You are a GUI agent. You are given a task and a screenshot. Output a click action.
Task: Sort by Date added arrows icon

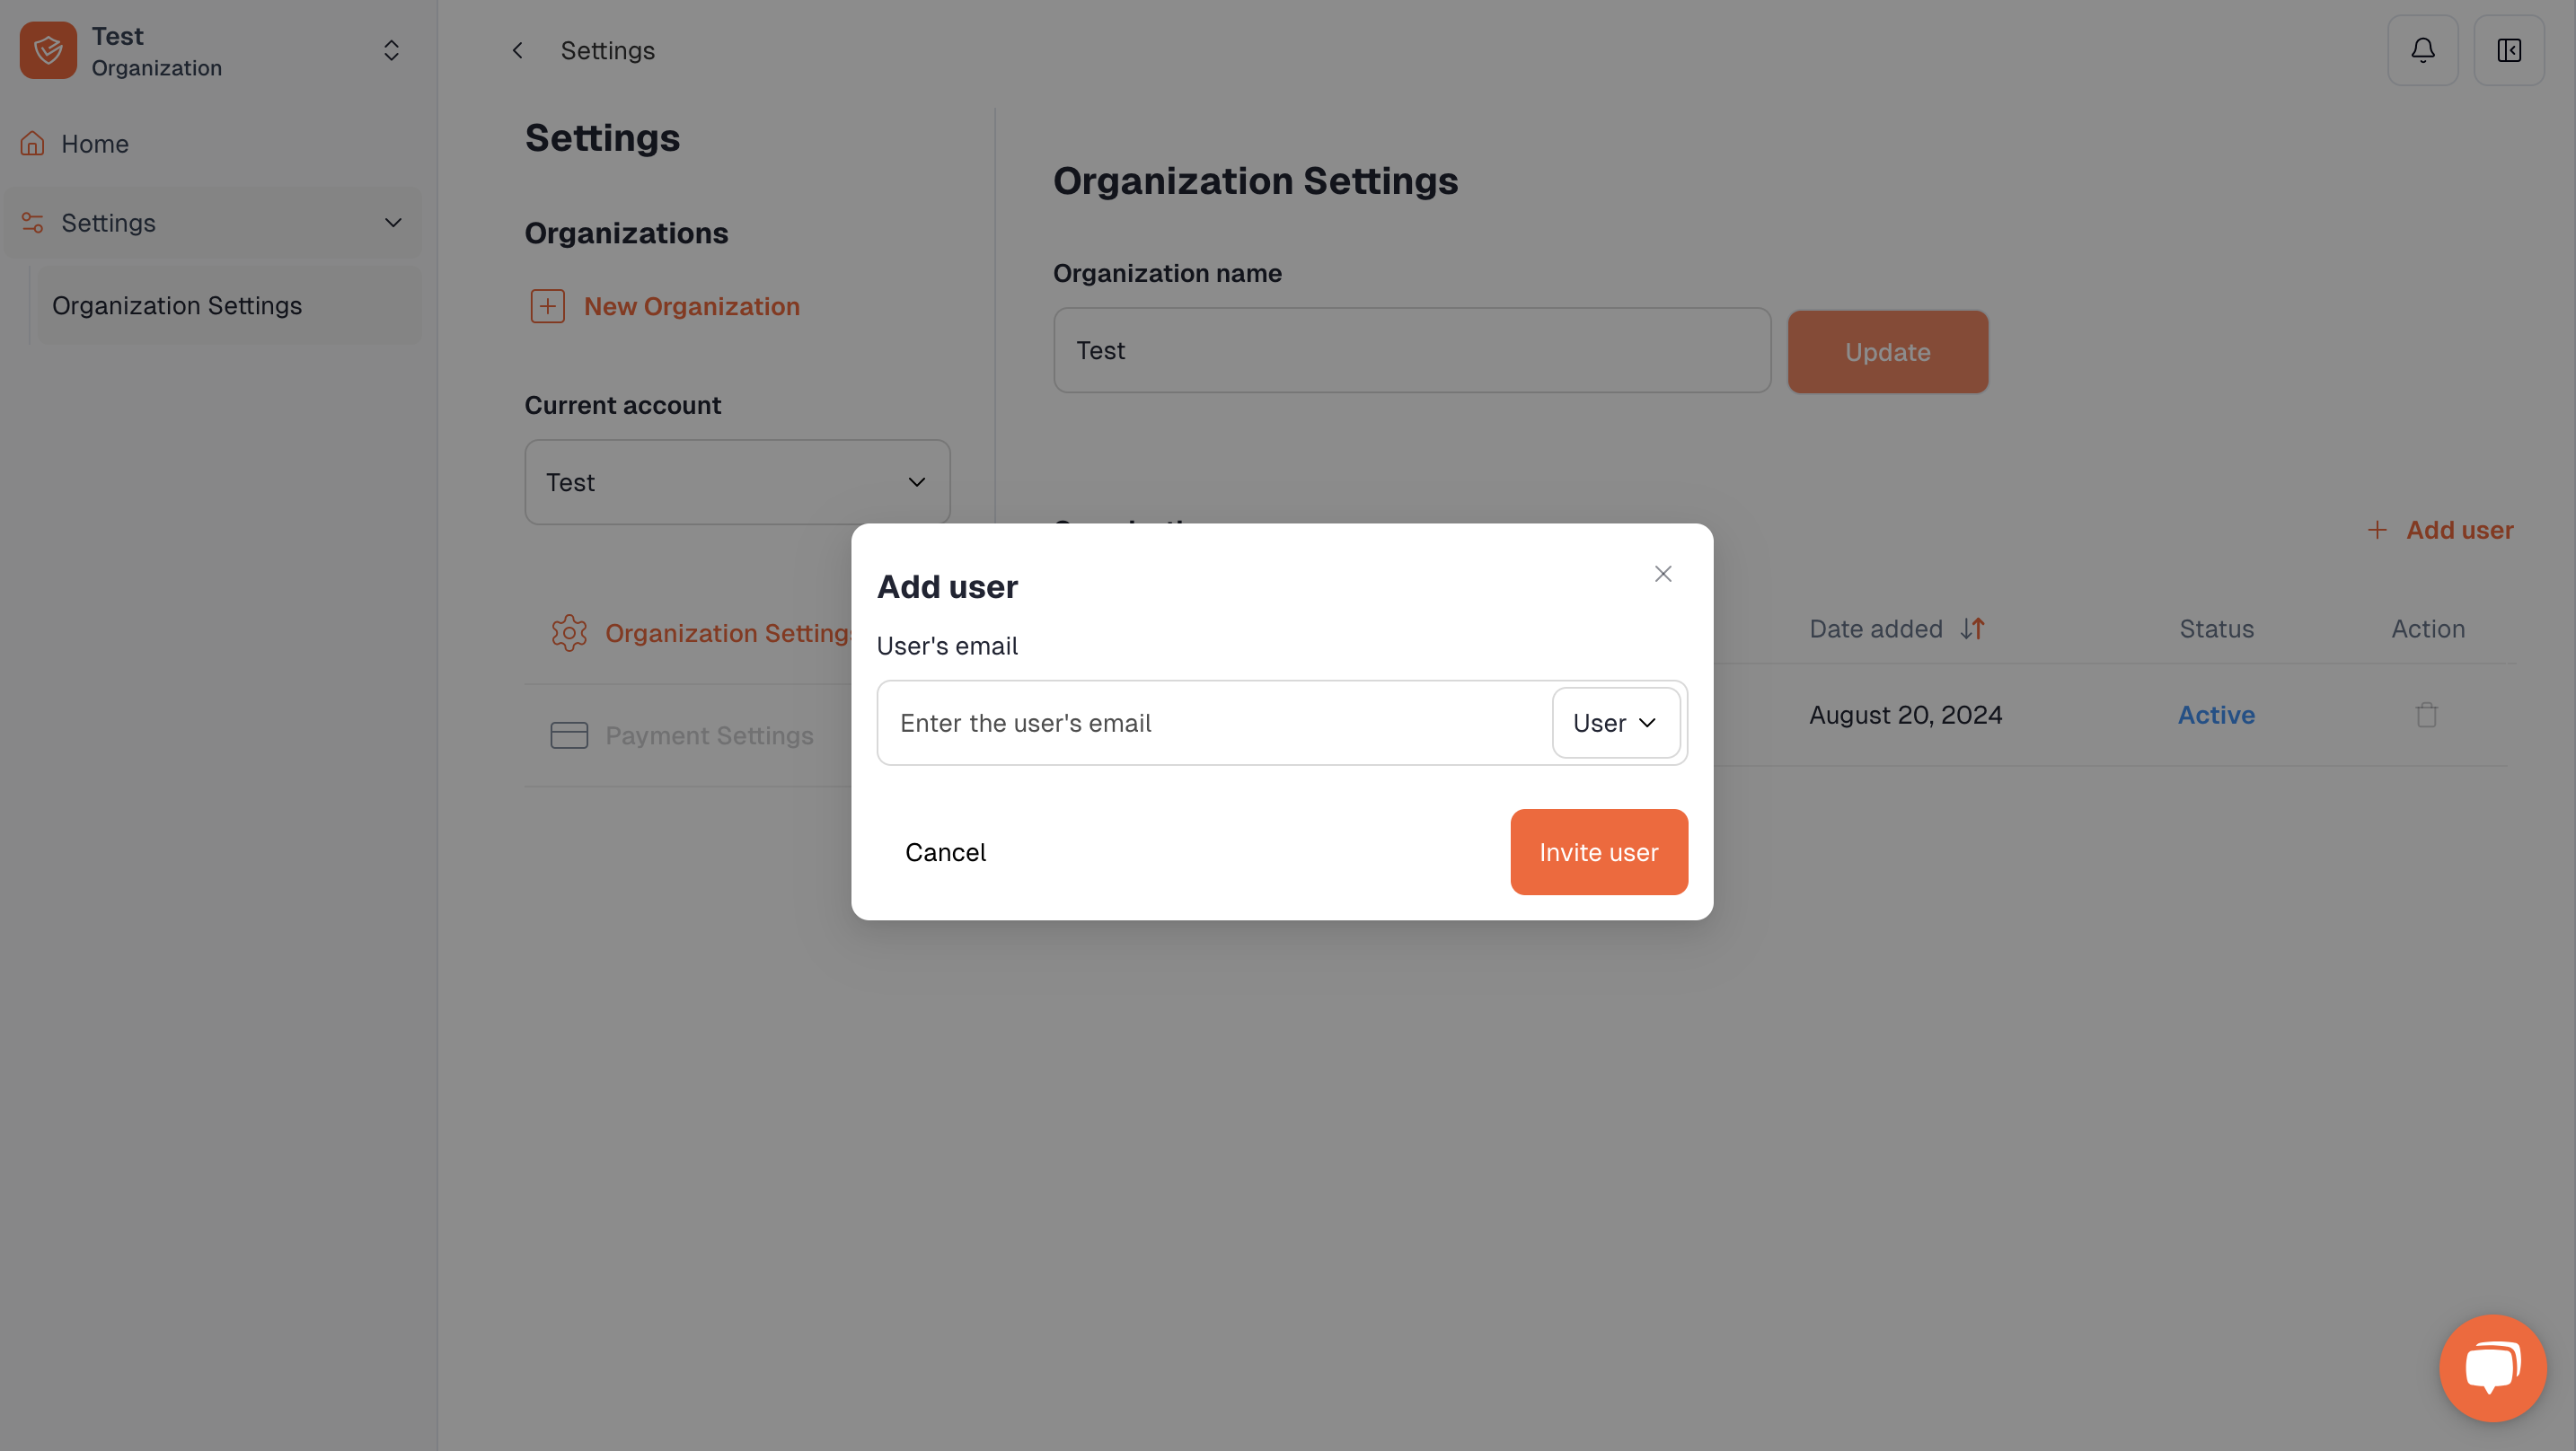(x=1972, y=629)
